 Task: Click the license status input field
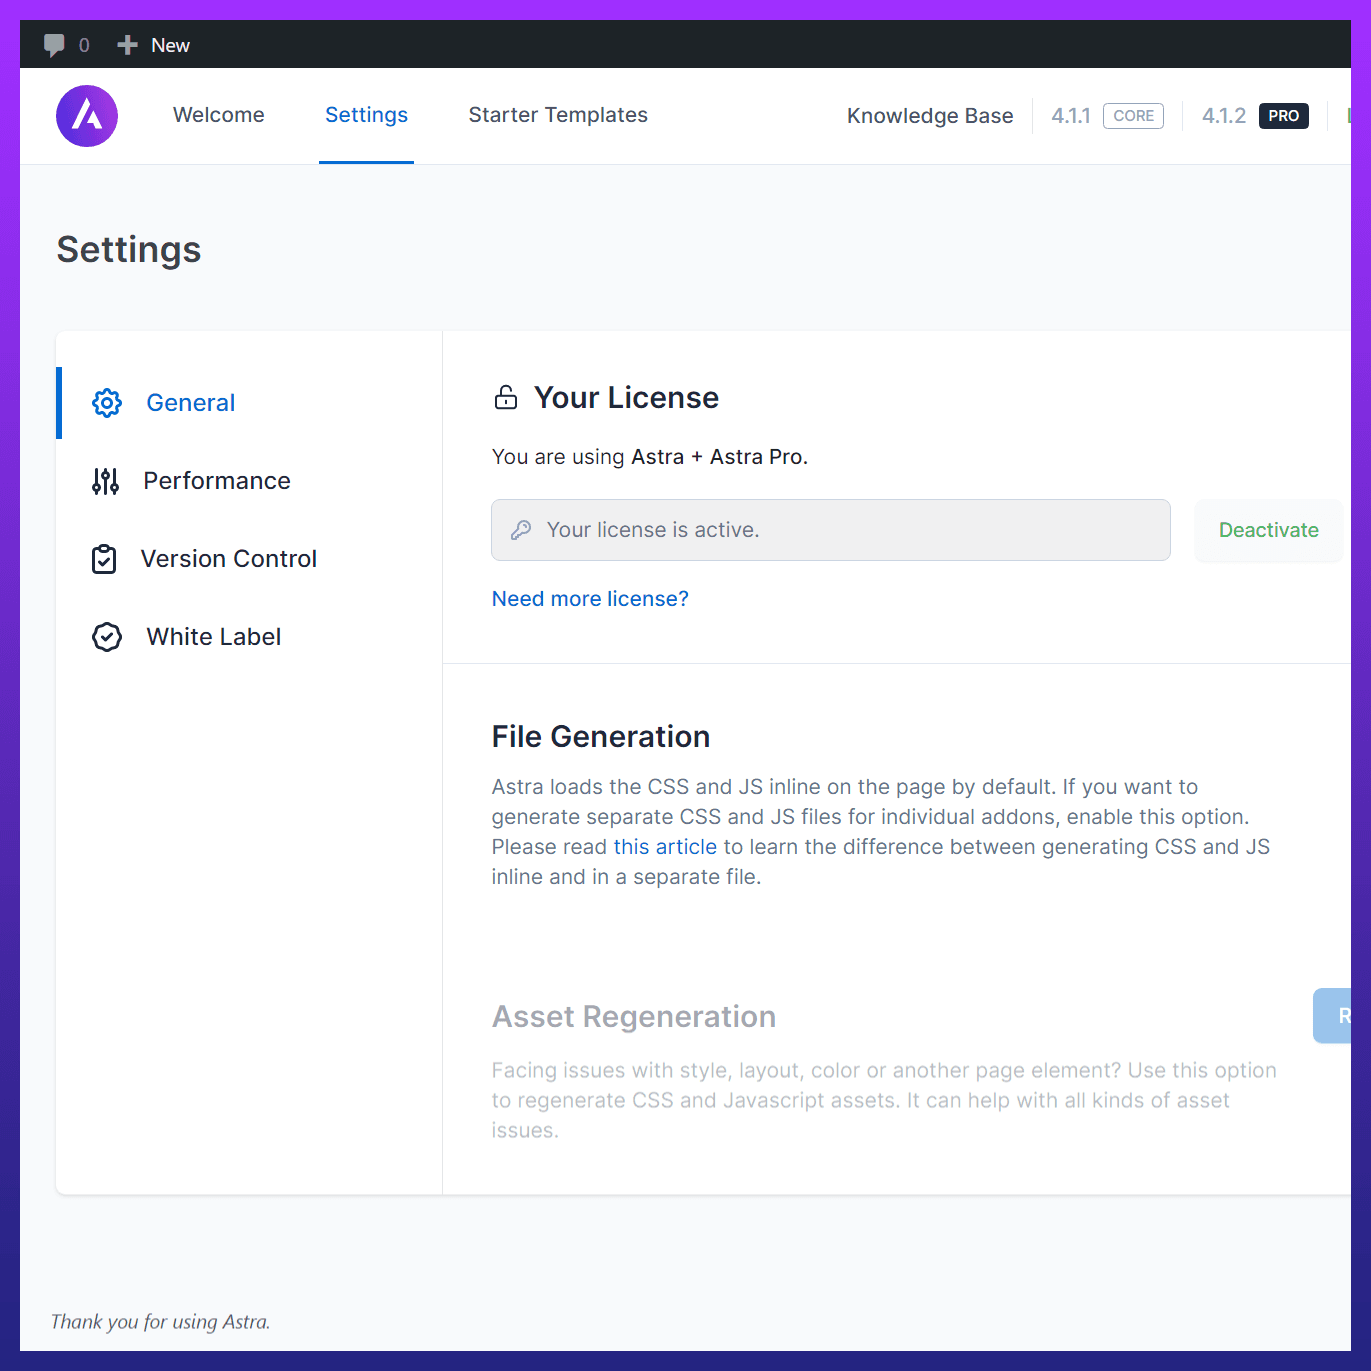click(x=831, y=530)
